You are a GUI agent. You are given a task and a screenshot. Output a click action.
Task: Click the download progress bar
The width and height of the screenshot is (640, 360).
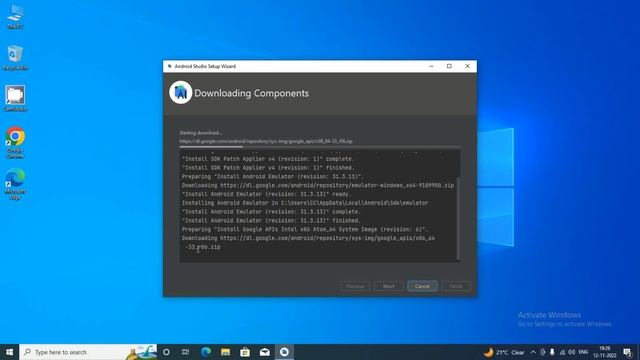pos(320,147)
